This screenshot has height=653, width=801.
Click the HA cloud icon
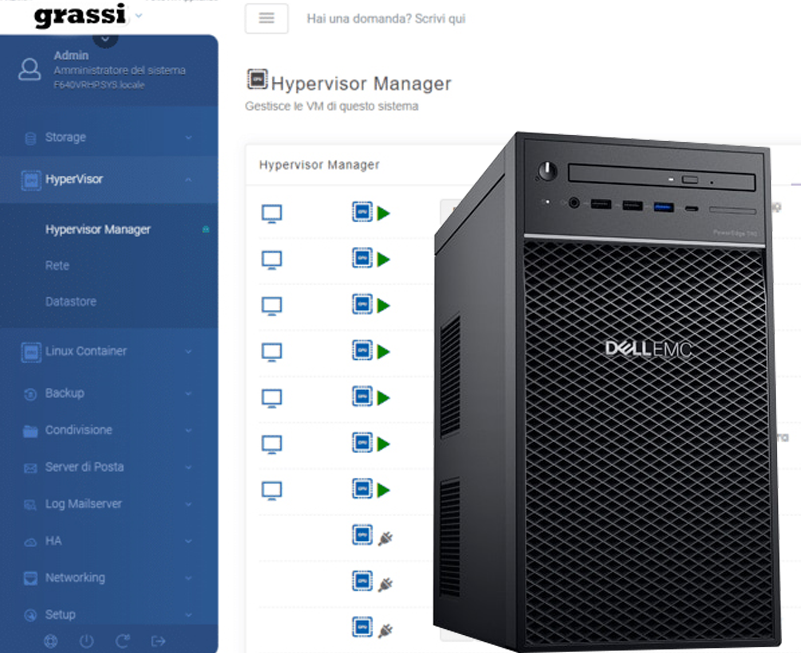coord(31,542)
